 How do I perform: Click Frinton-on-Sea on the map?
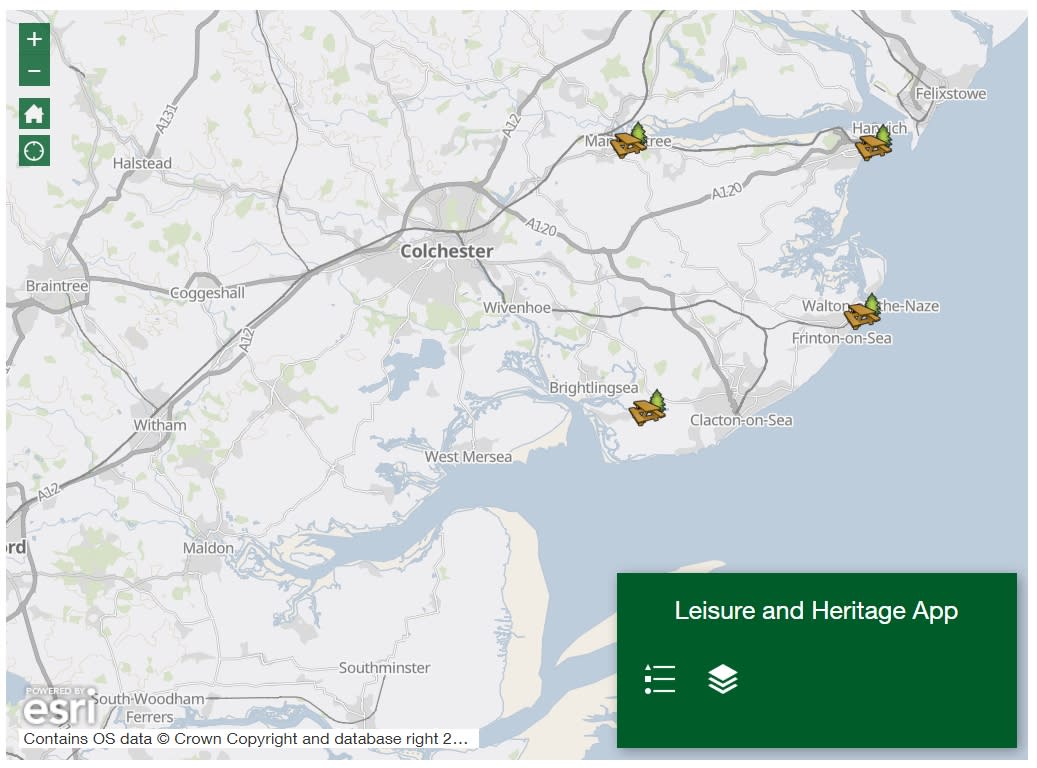click(x=840, y=337)
